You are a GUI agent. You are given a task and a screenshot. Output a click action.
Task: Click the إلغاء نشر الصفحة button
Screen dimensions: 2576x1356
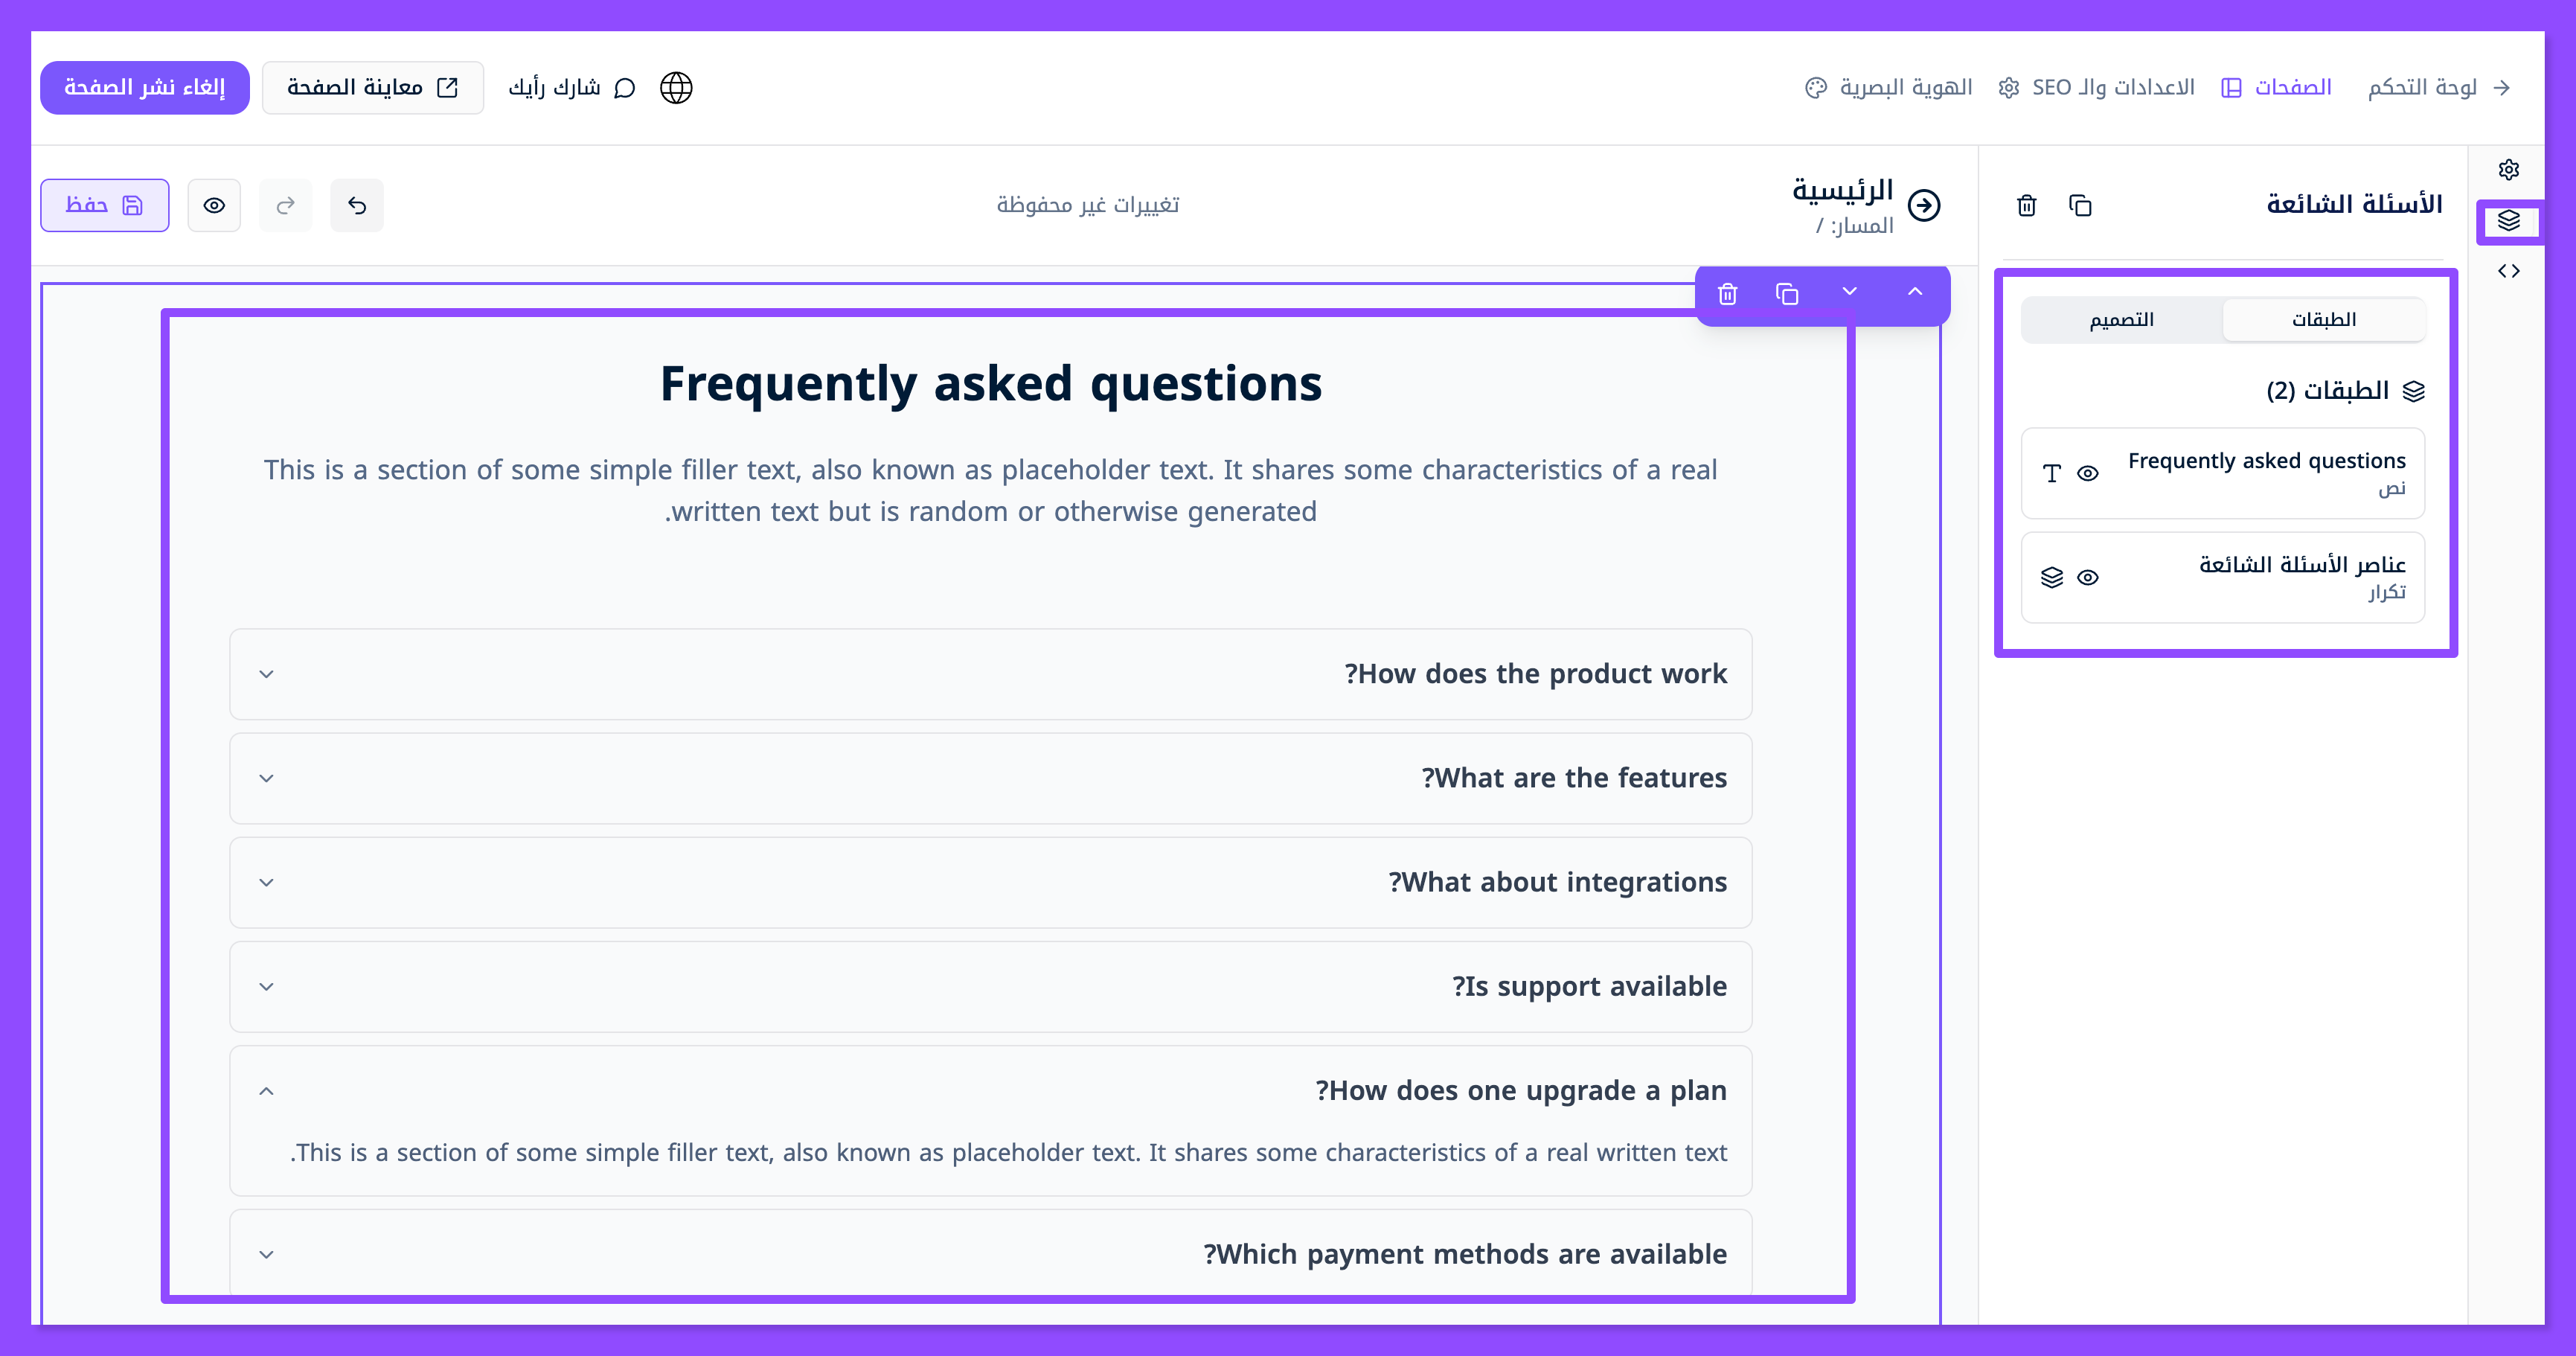pyautogui.click(x=145, y=88)
